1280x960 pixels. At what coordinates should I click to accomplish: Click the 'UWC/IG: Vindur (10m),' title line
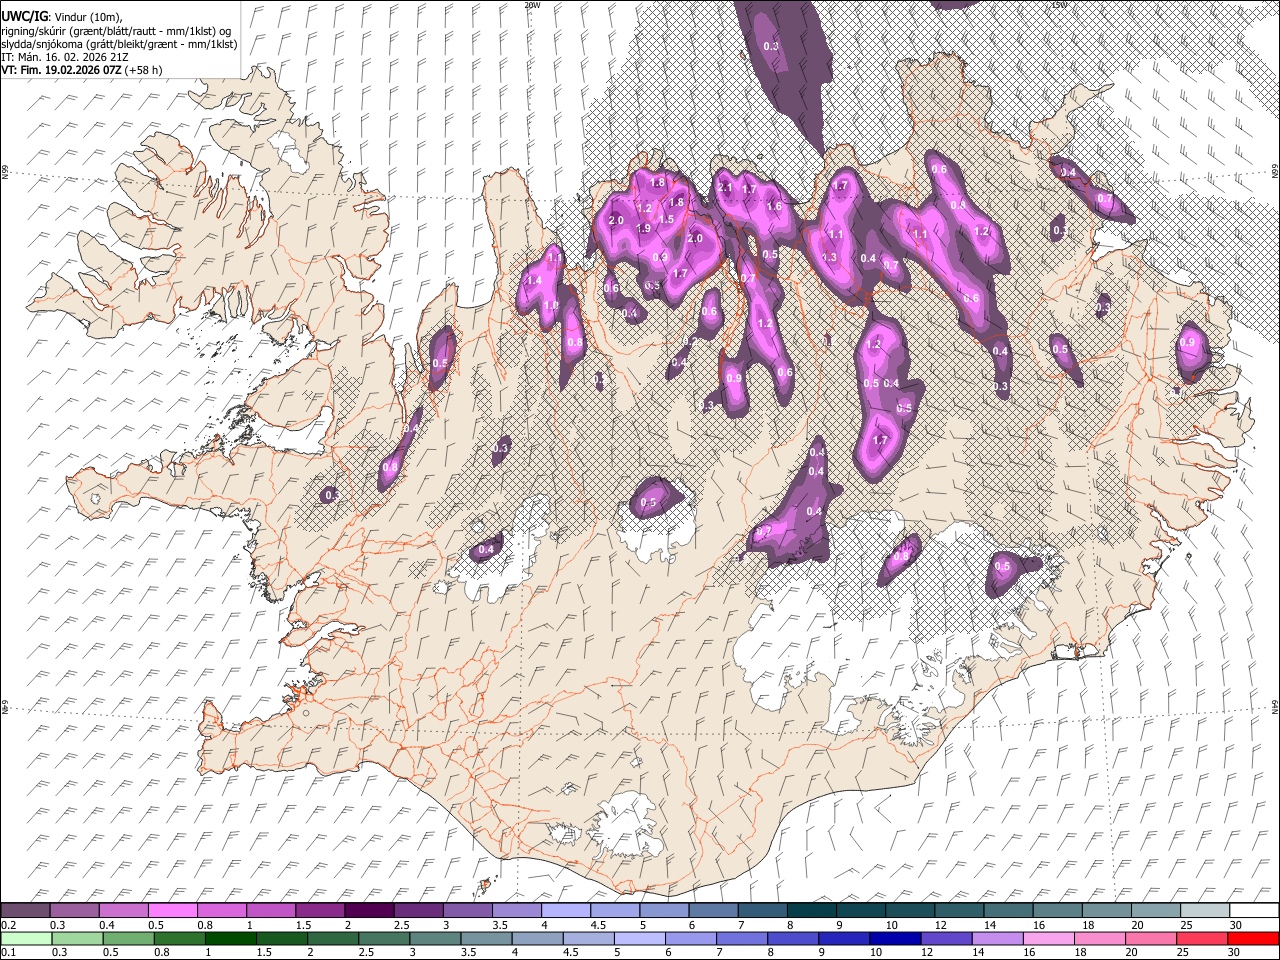pos(62,18)
